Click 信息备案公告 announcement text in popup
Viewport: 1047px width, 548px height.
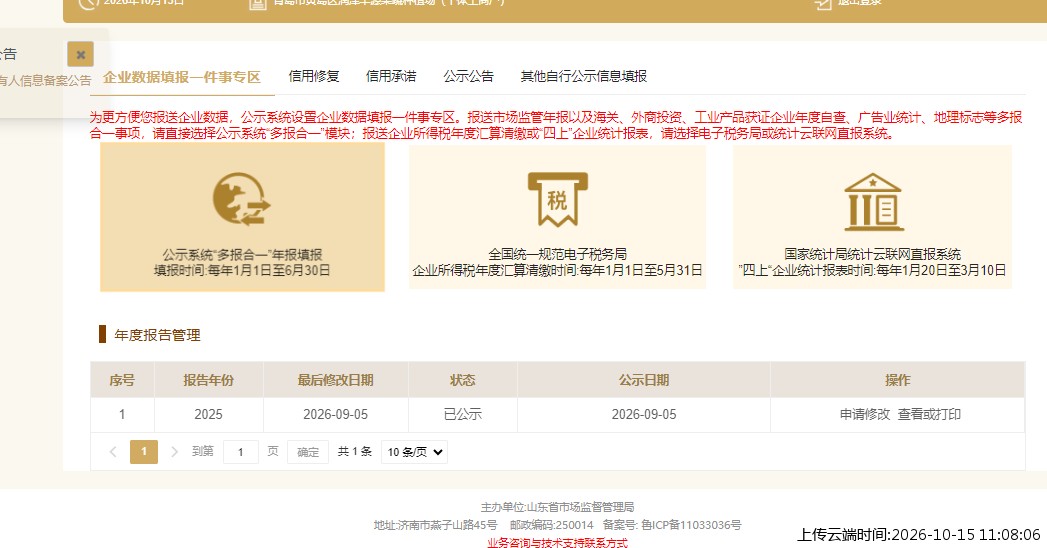[45, 80]
